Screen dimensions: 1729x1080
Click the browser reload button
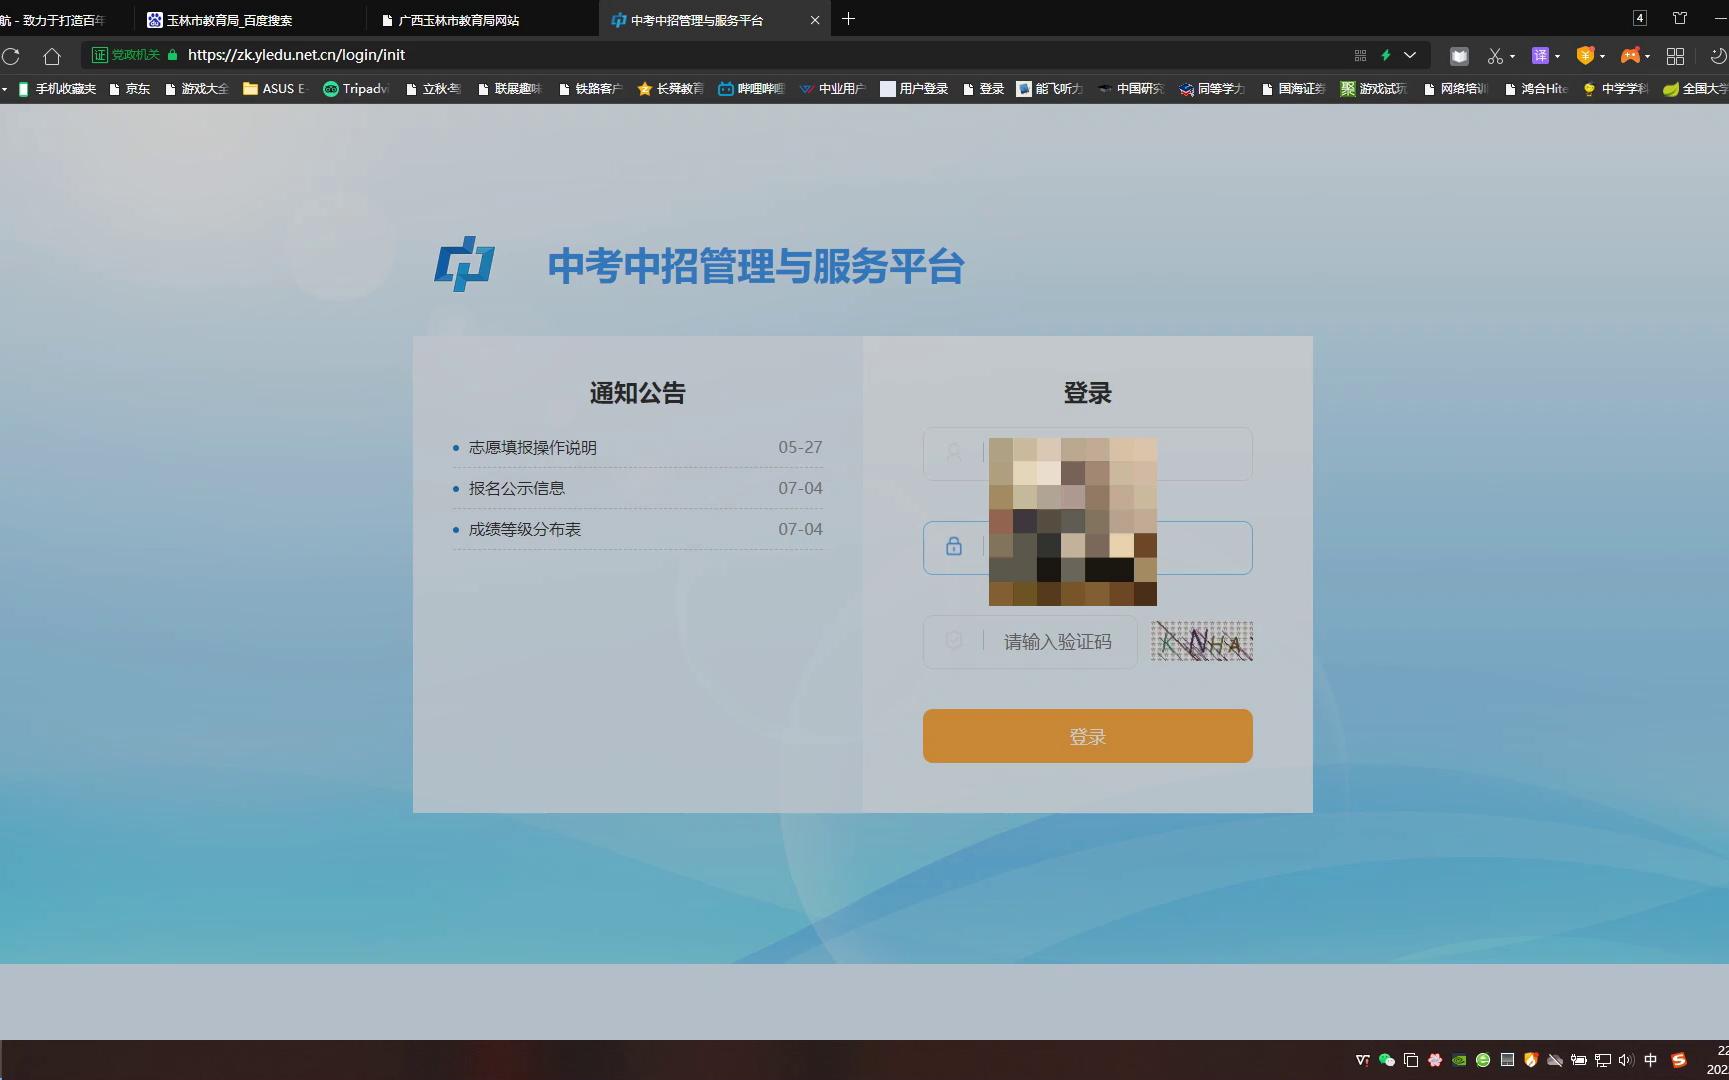click(x=11, y=56)
